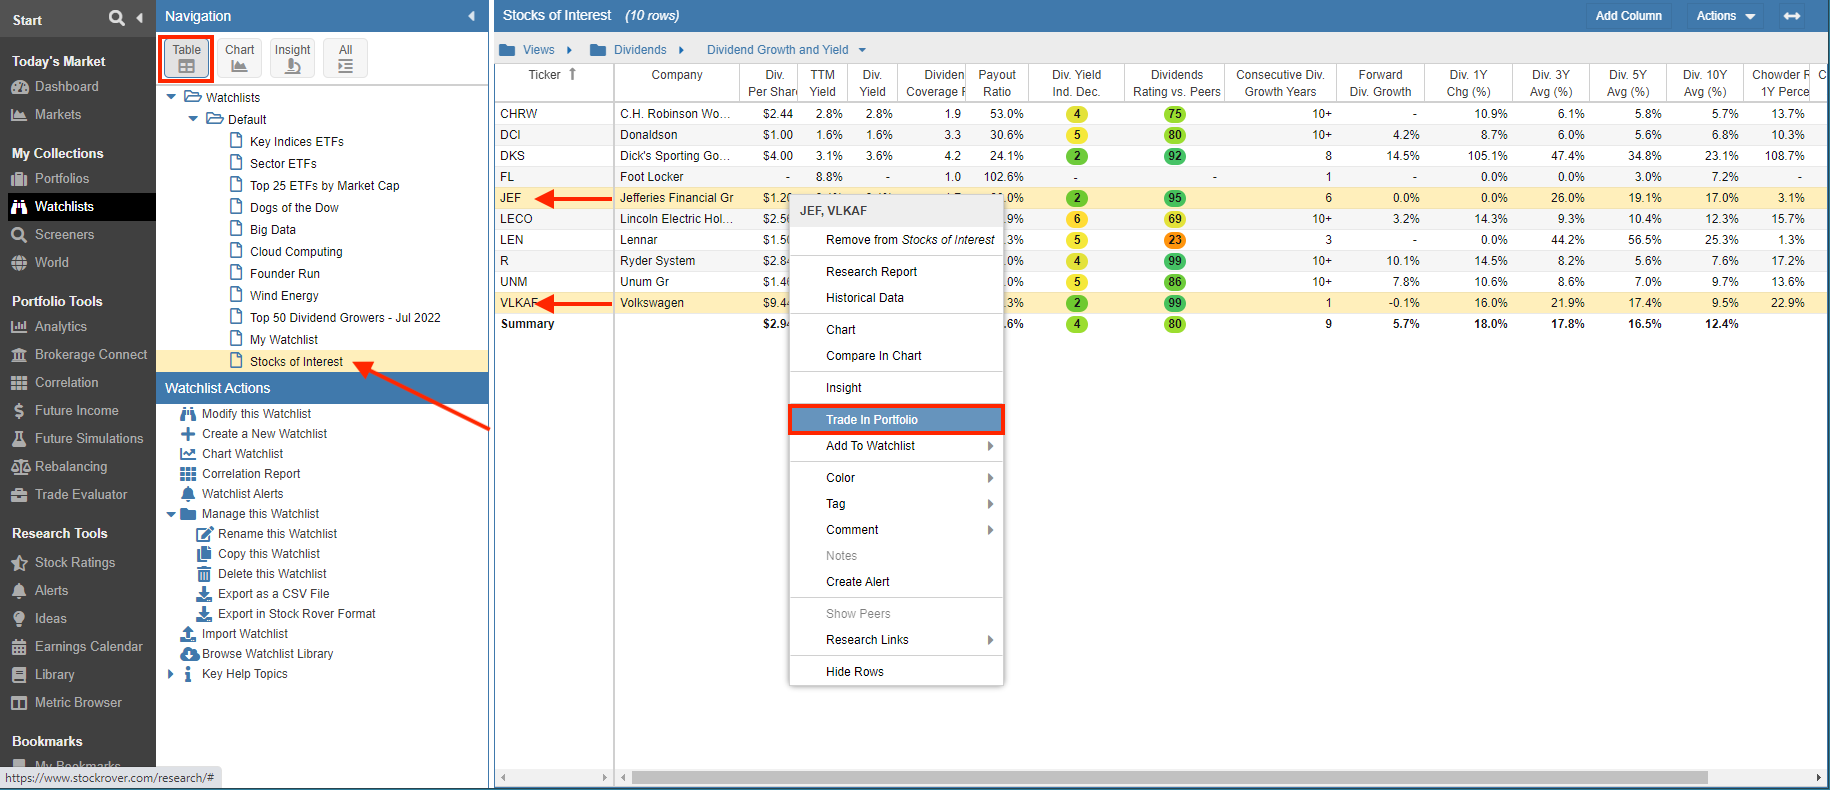The height and width of the screenshot is (790, 1830).
Task: Open the search magnifier in Start bar
Action: pyautogui.click(x=117, y=18)
